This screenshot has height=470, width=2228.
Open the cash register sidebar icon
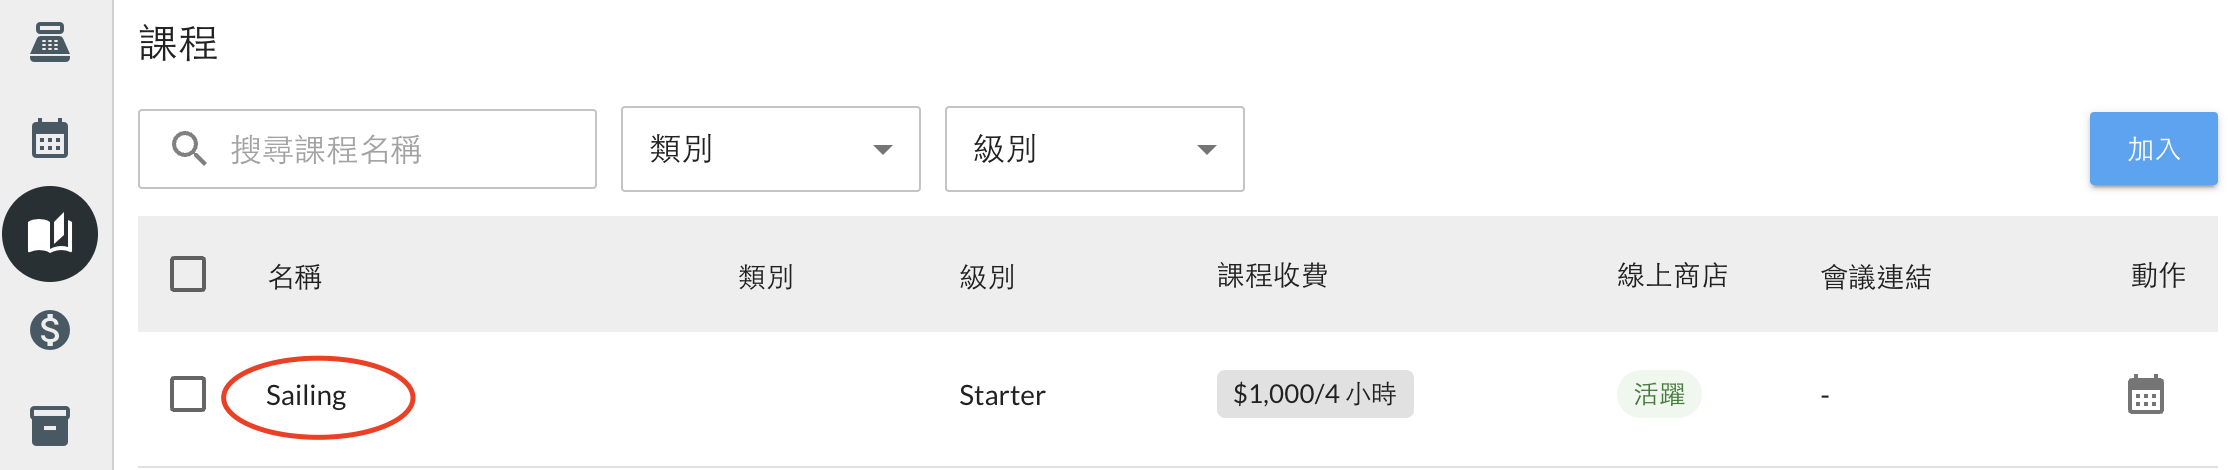click(x=50, y=43)
